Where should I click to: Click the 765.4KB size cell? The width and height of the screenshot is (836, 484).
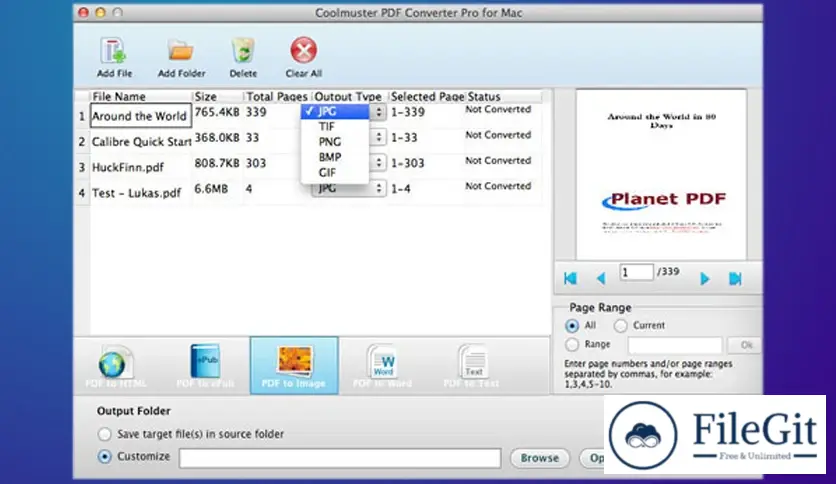[217, 112]
